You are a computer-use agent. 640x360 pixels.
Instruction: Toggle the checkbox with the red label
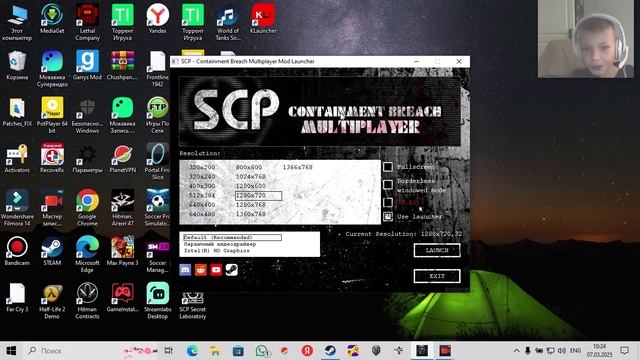388,202
